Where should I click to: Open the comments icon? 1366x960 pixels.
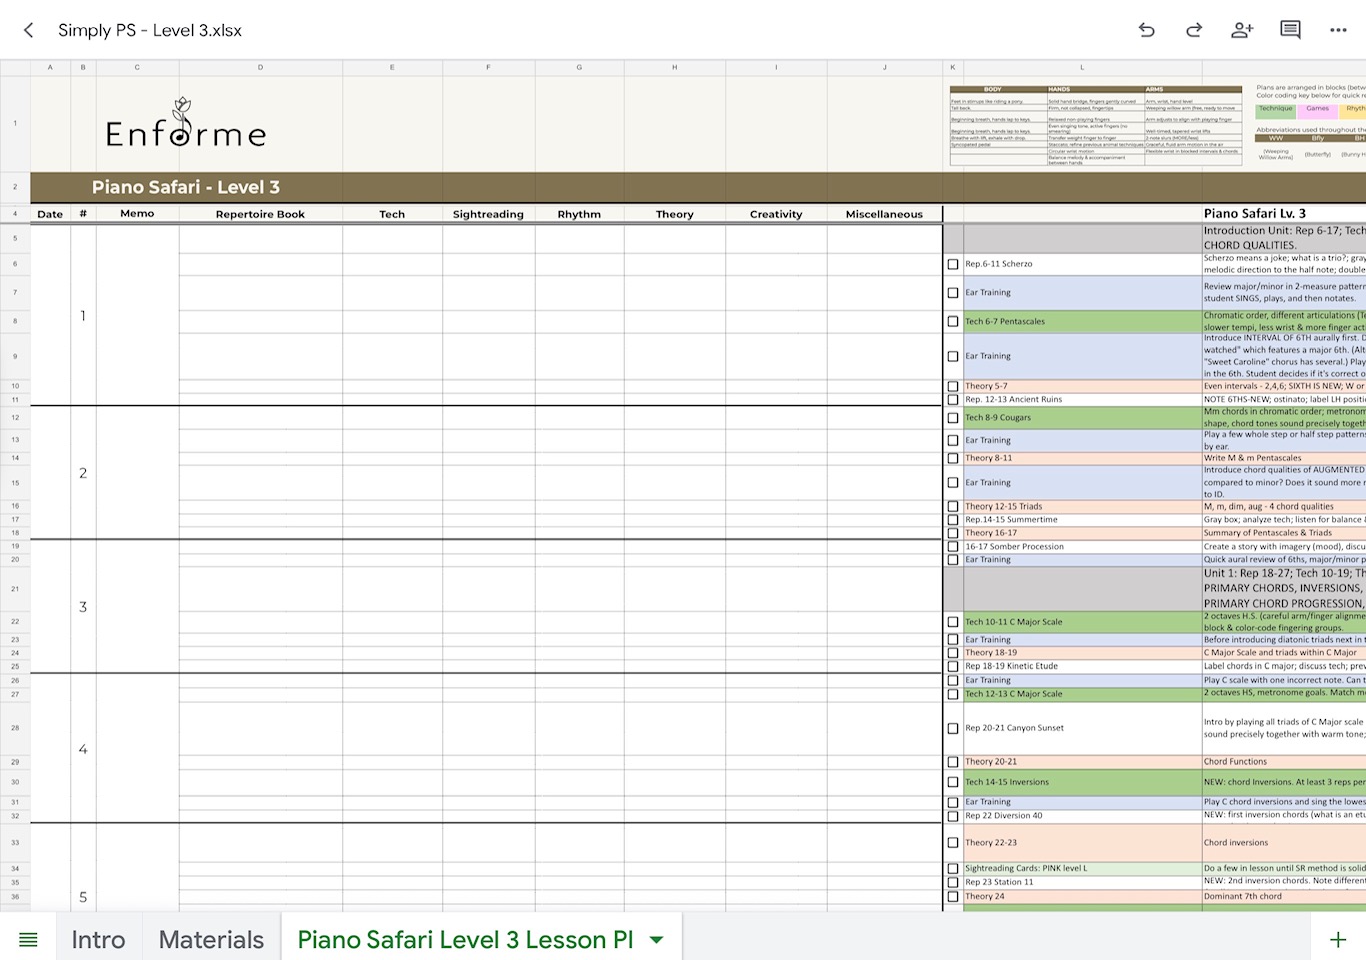click(1291, 30)
